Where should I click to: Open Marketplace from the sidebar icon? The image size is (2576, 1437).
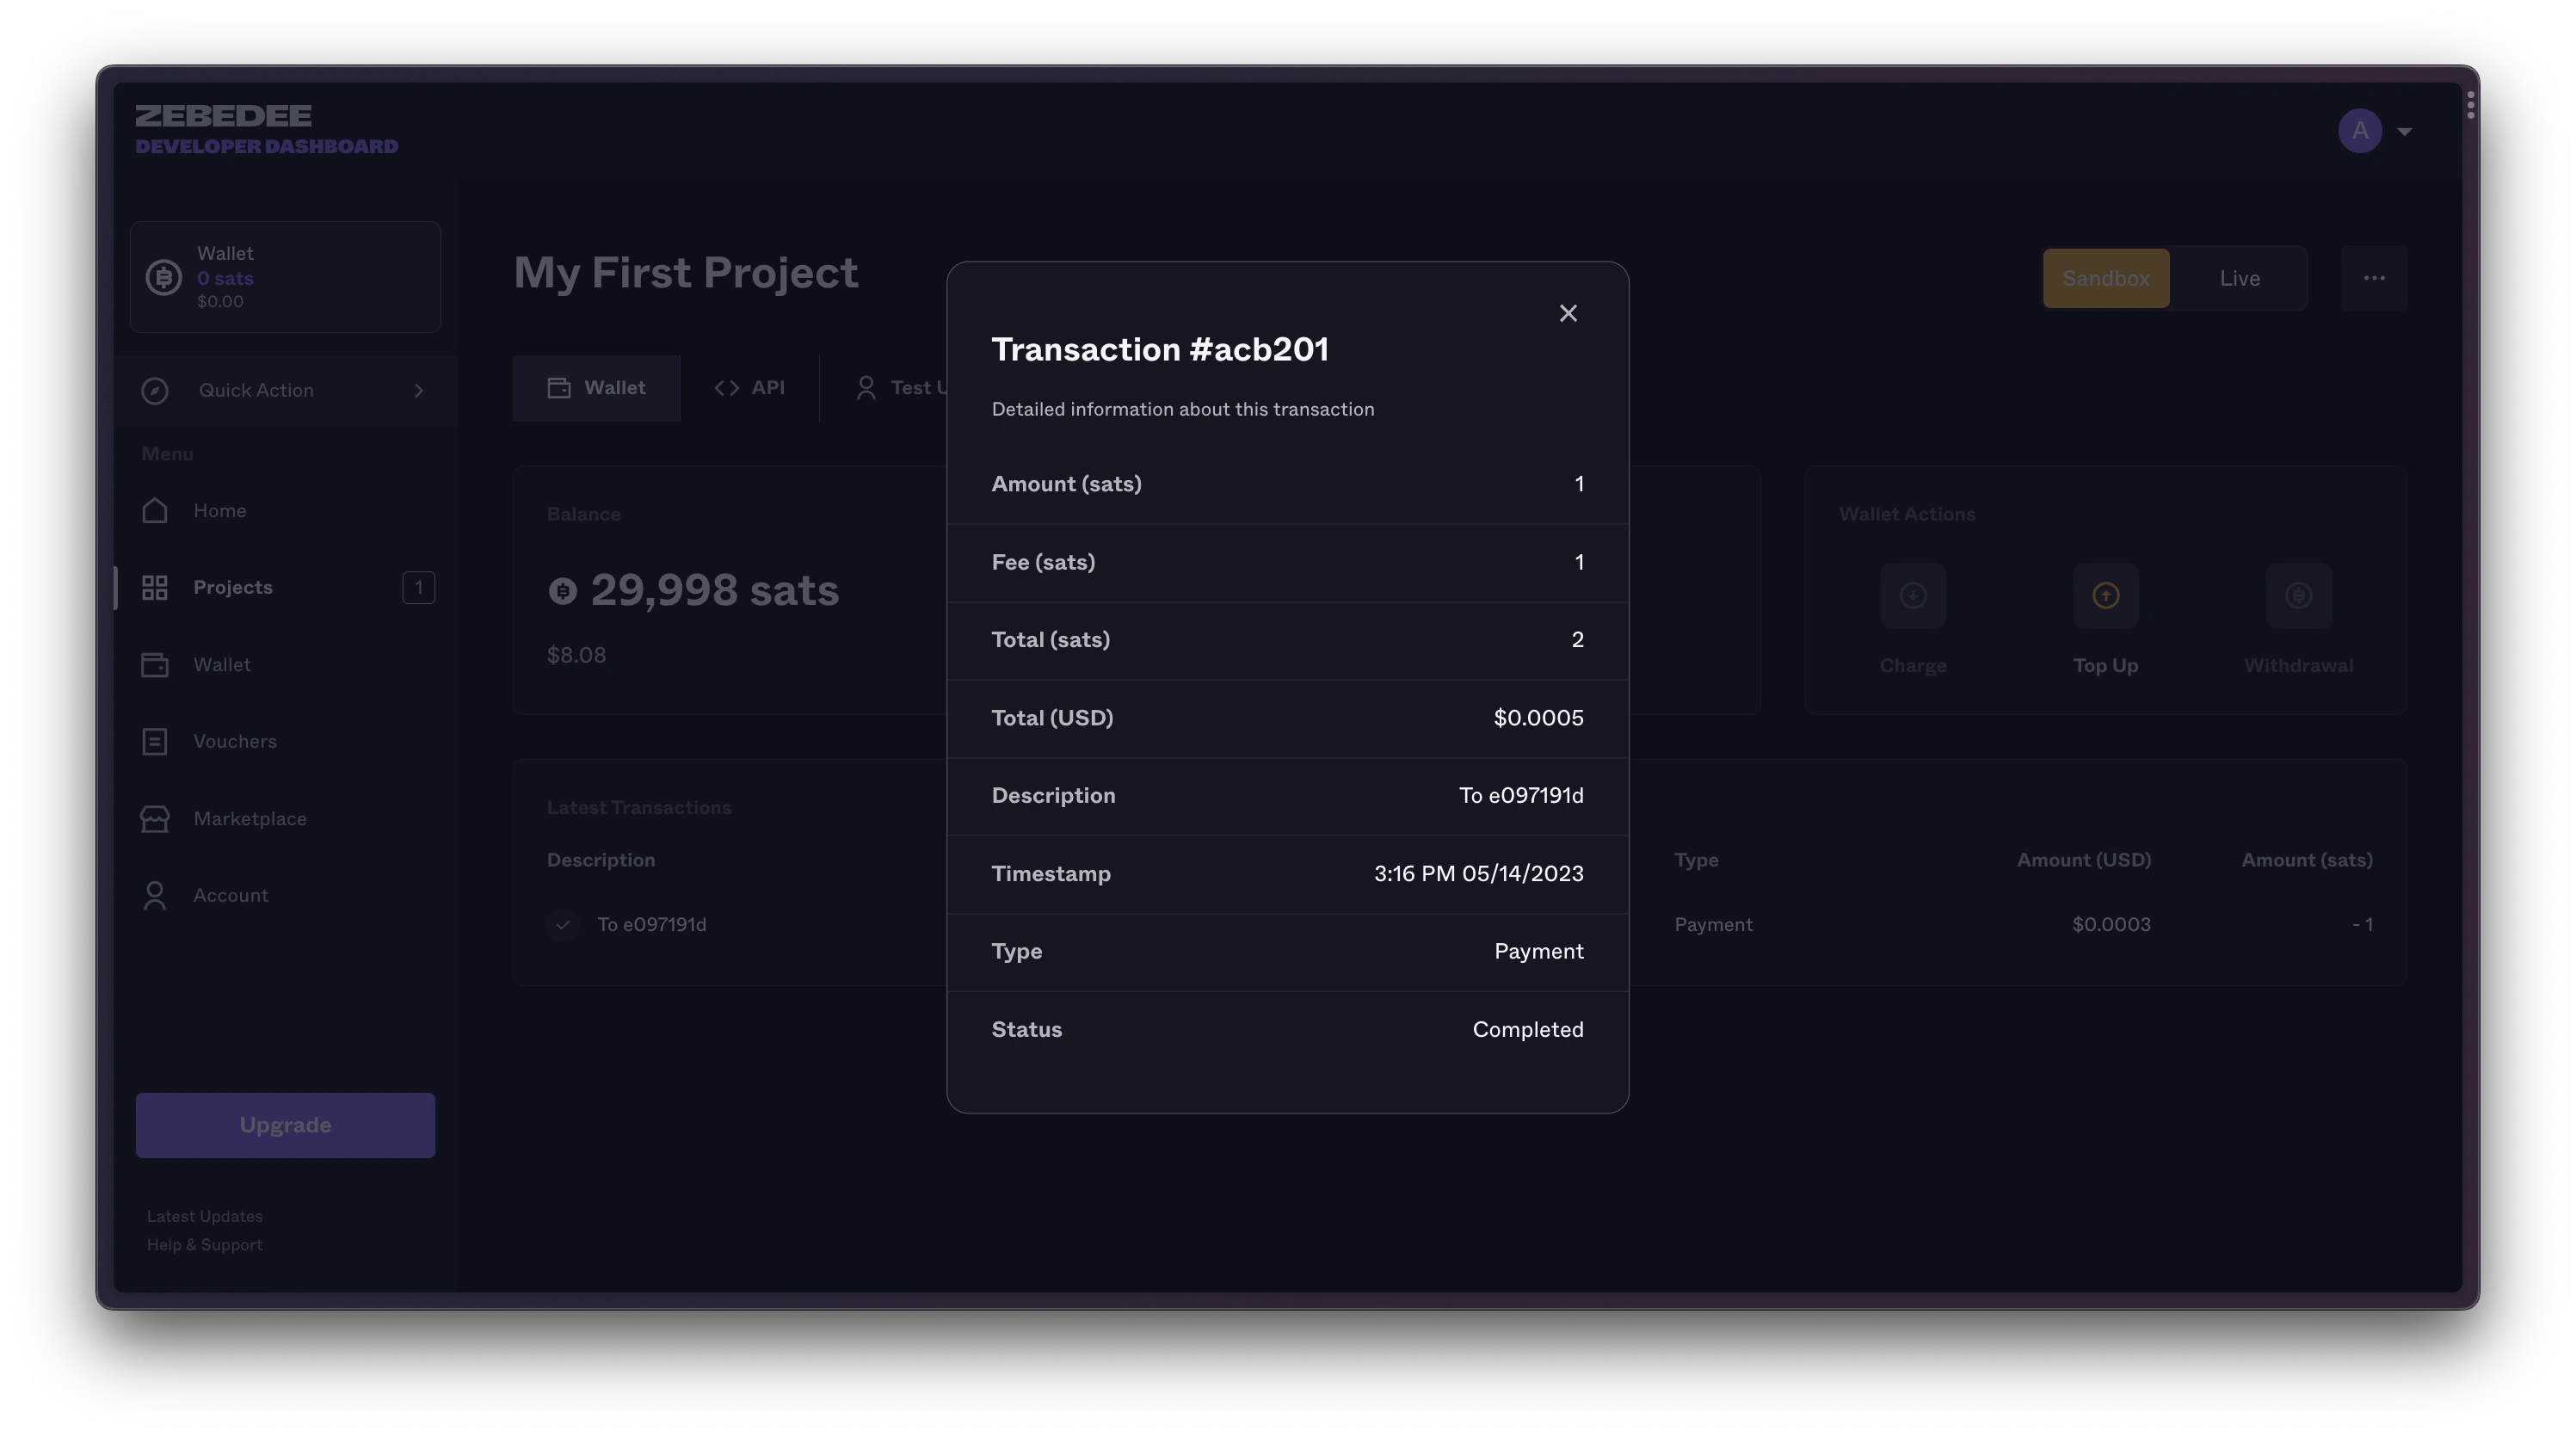pos(155,818)
